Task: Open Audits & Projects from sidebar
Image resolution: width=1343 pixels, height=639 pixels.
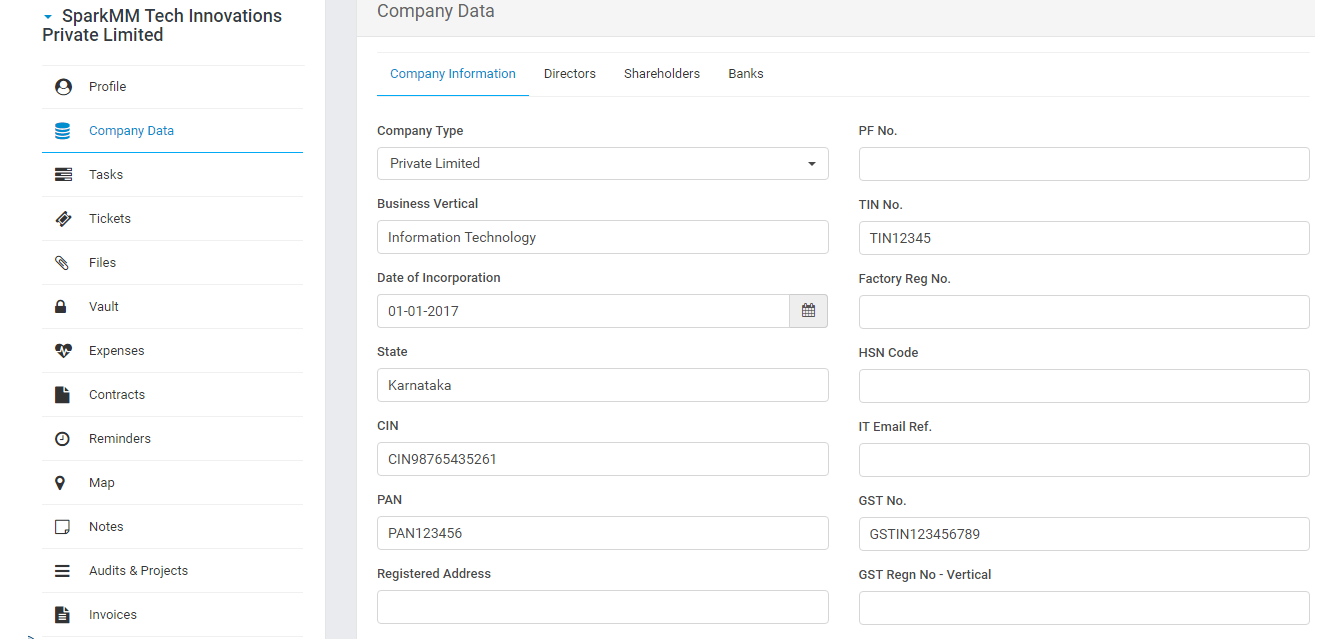Action: click(x=138, y=571)
